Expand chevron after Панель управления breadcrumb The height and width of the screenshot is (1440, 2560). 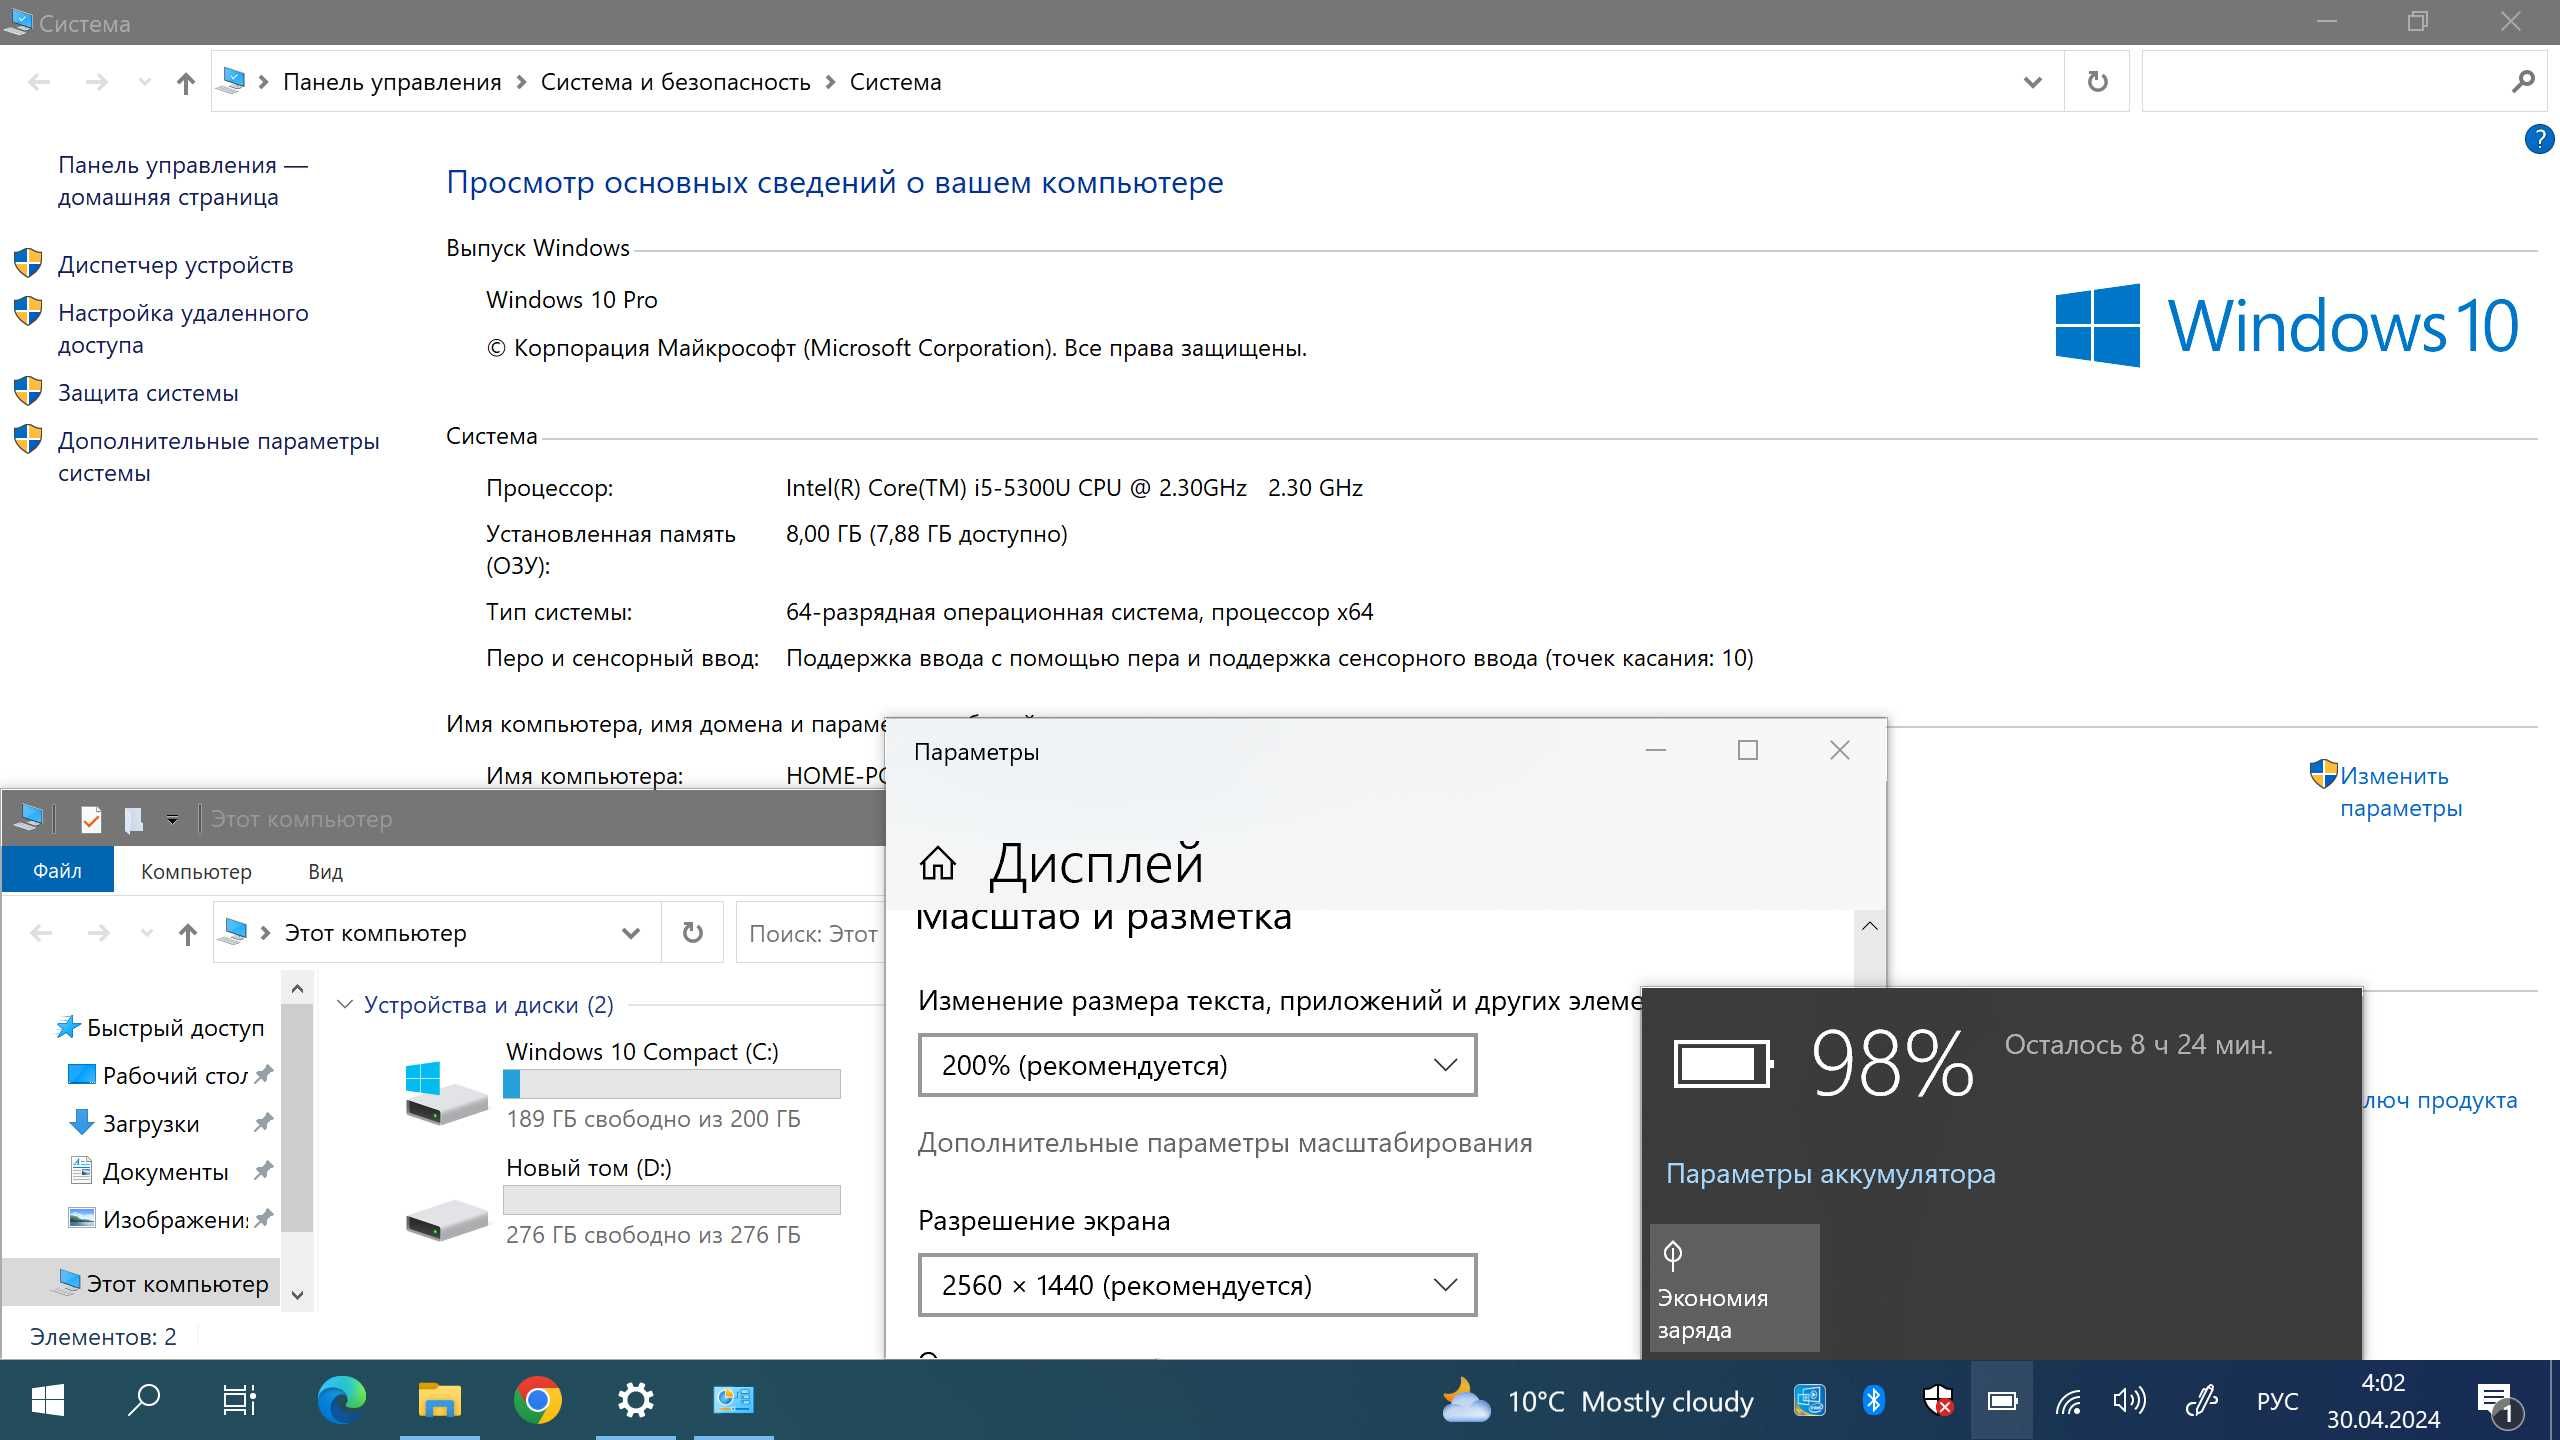point(521,82)
